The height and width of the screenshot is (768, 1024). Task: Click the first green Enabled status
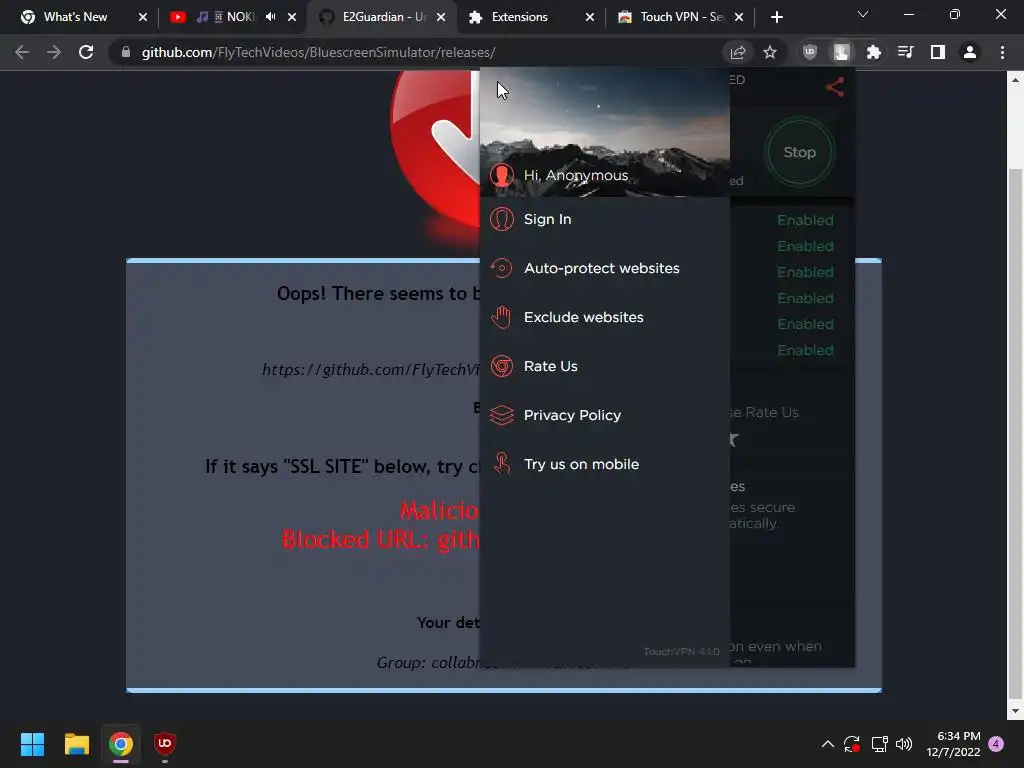[805, 220]
